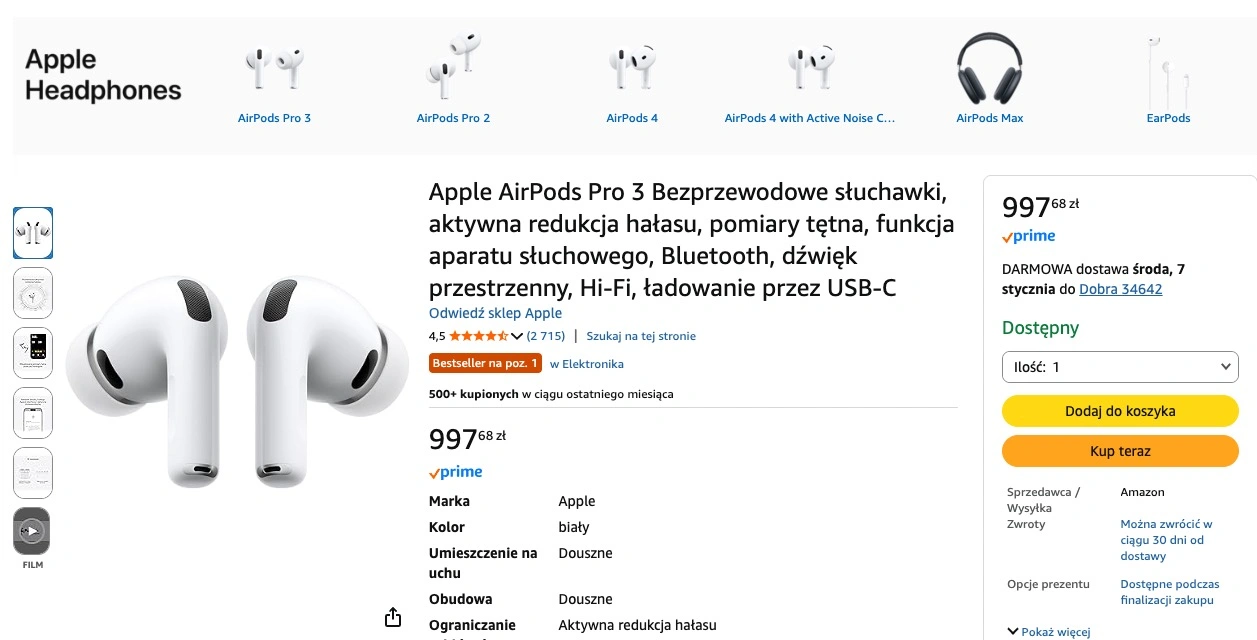Select AirPods Pro 3 icon in header
This screenshot has width=1257, height=640.
click(x=274, y=68)
